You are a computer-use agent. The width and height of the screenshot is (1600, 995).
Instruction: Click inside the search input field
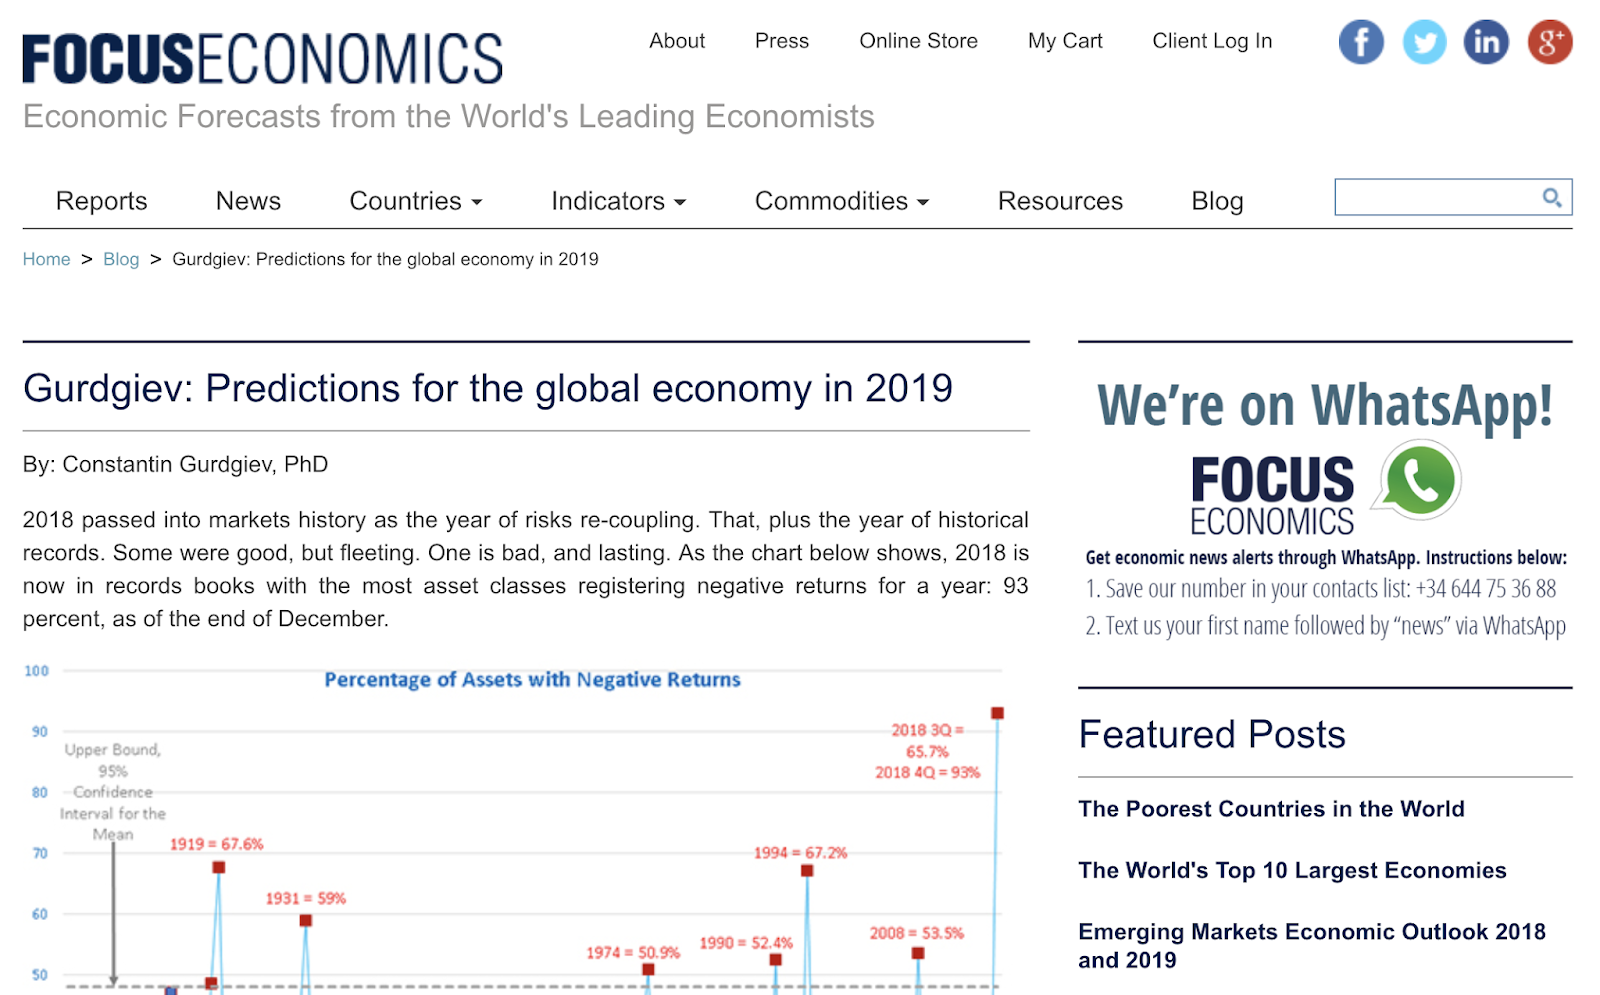pyautogui.click(x=1436, y=198)
